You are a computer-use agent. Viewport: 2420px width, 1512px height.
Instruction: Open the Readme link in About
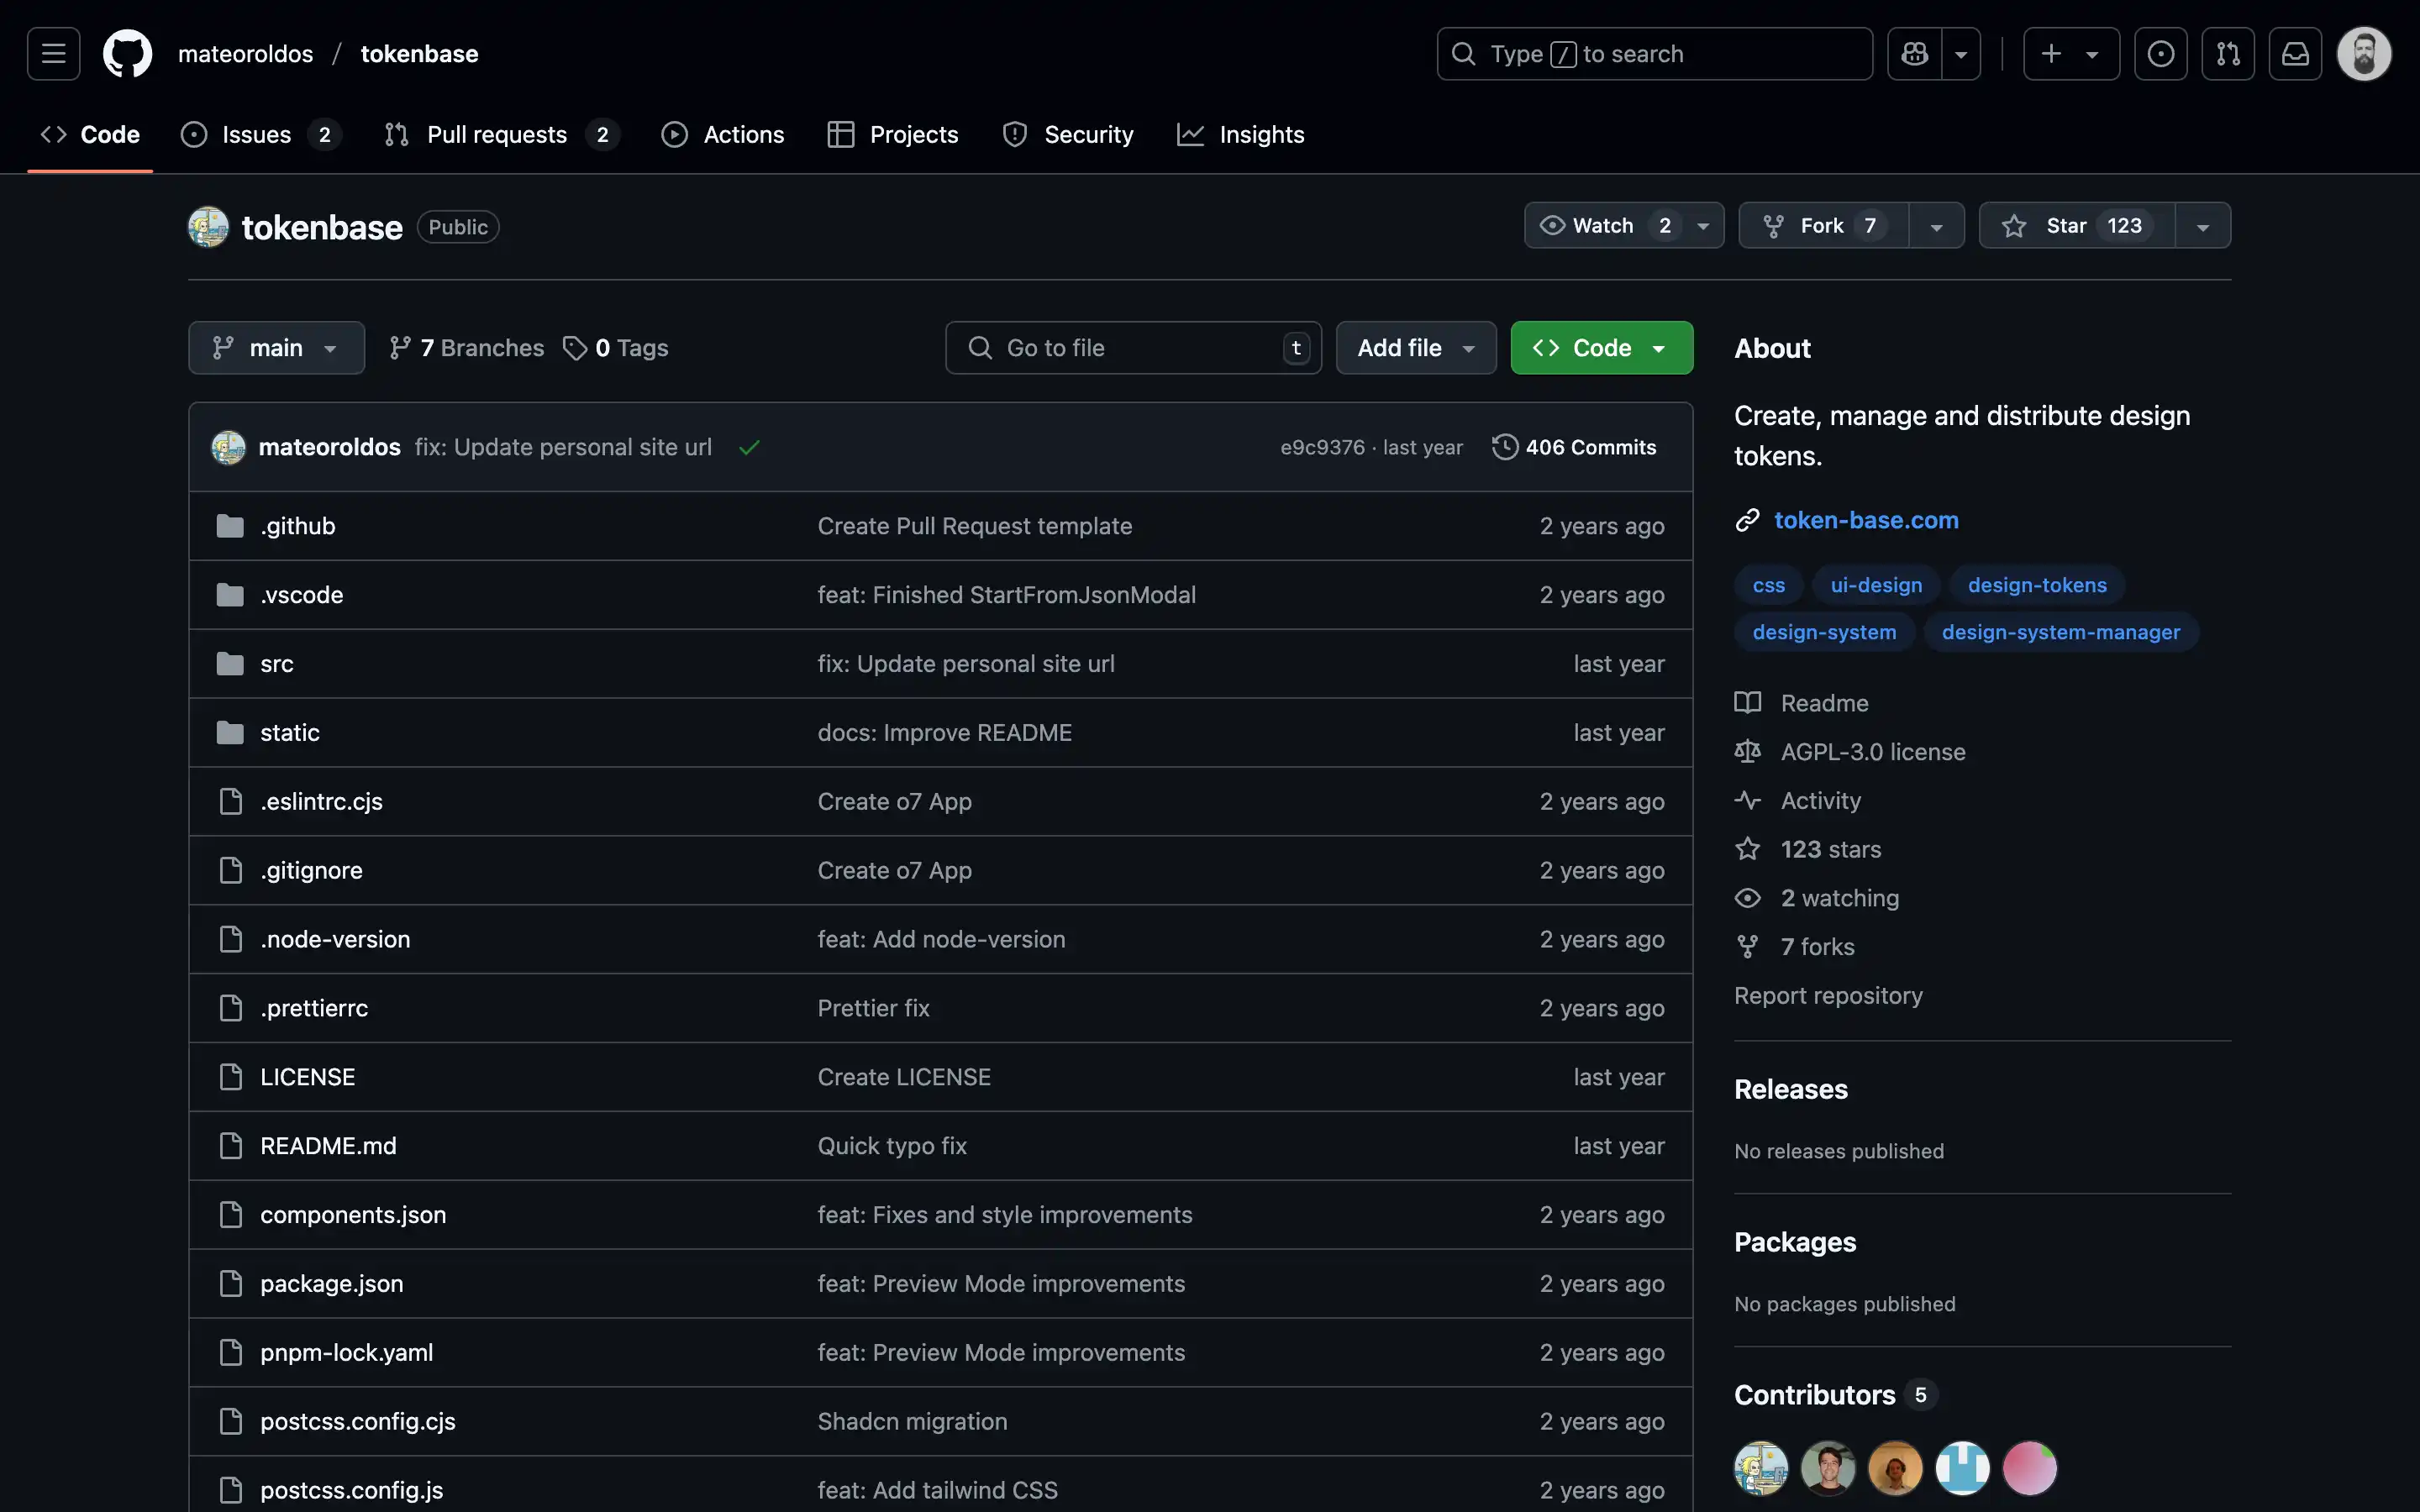pyautogui.click(x=1802, y=703)
